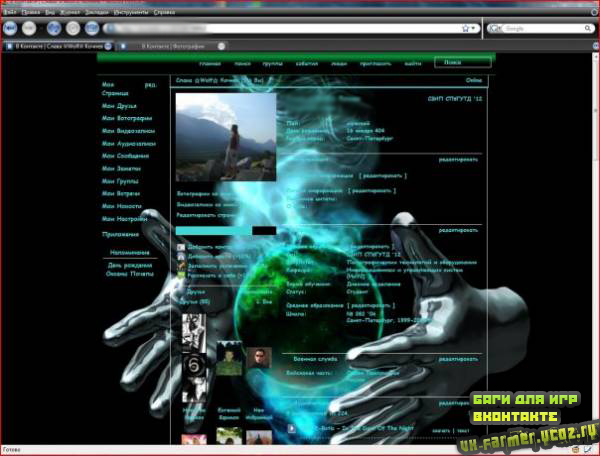Close the 'В Контакте | Фотографии' tab
Screen dimensions: 600x456
pos(221,46)
